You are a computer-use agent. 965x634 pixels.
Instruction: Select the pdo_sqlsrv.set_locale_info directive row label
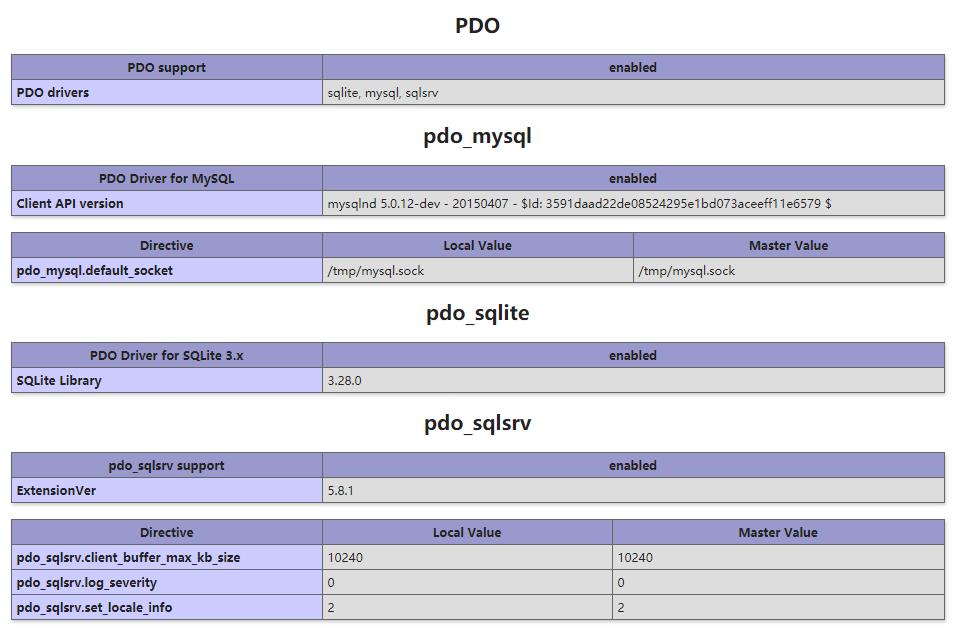tap(94, 608)
